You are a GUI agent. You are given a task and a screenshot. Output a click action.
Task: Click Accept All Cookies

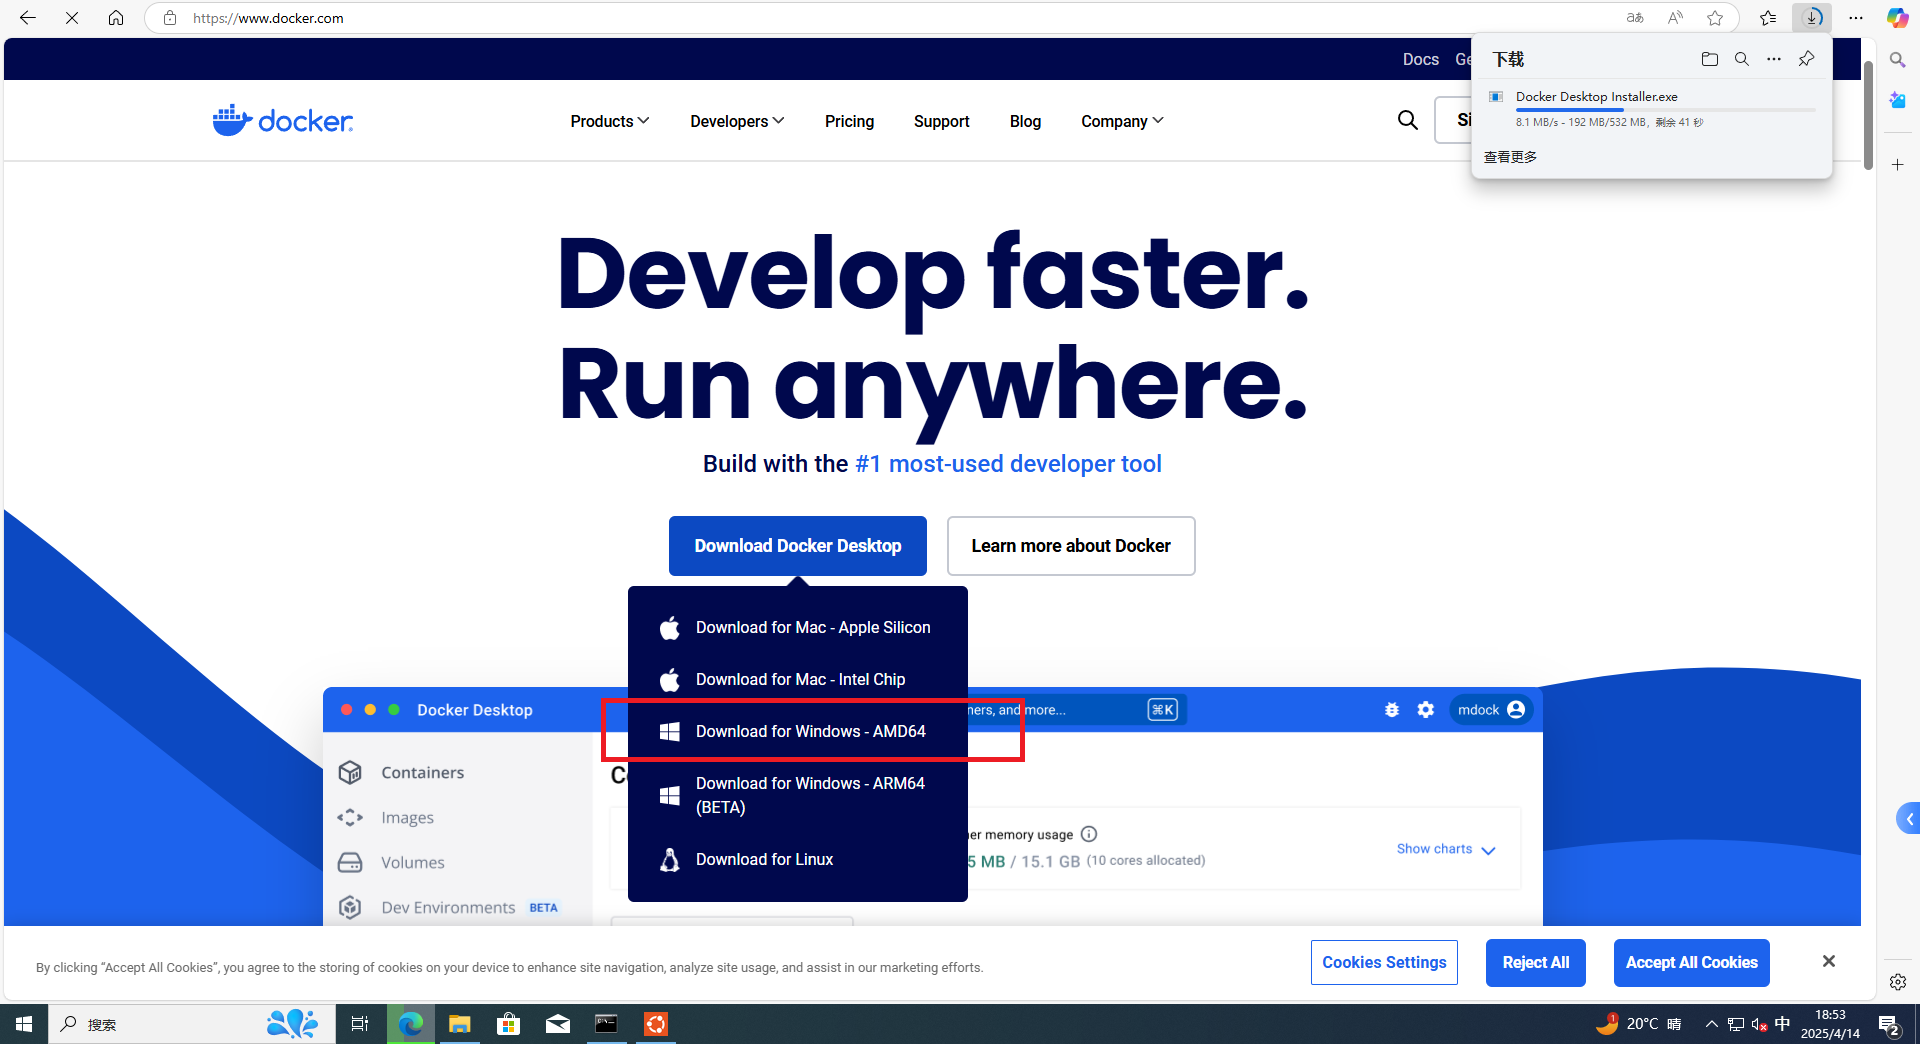point(1691,962)
